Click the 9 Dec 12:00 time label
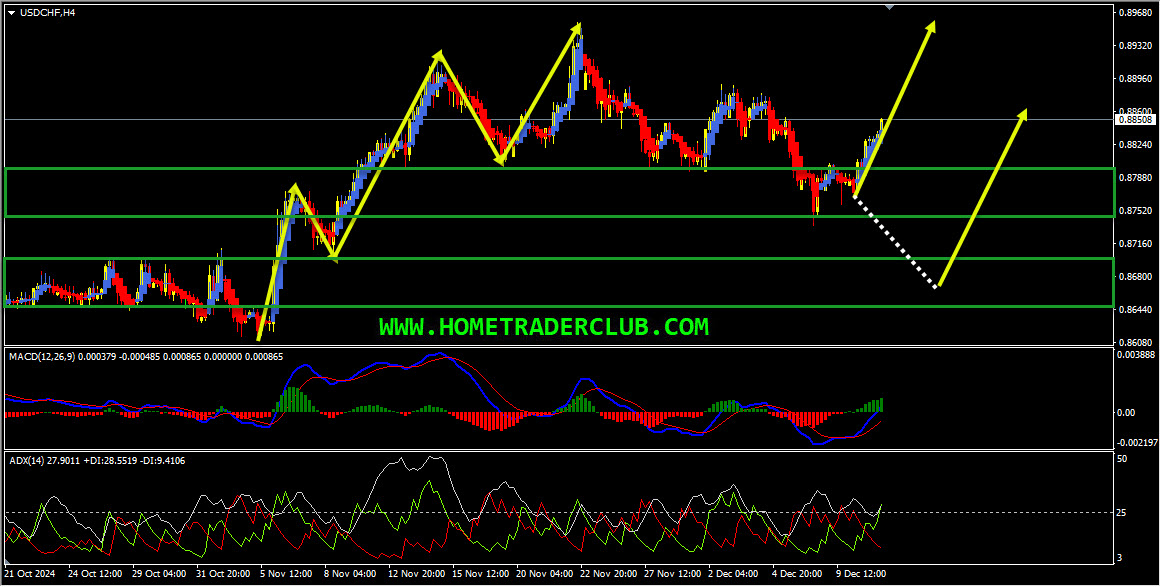Viewport: 1161px width, 587px height. click(x=861, y=574)
